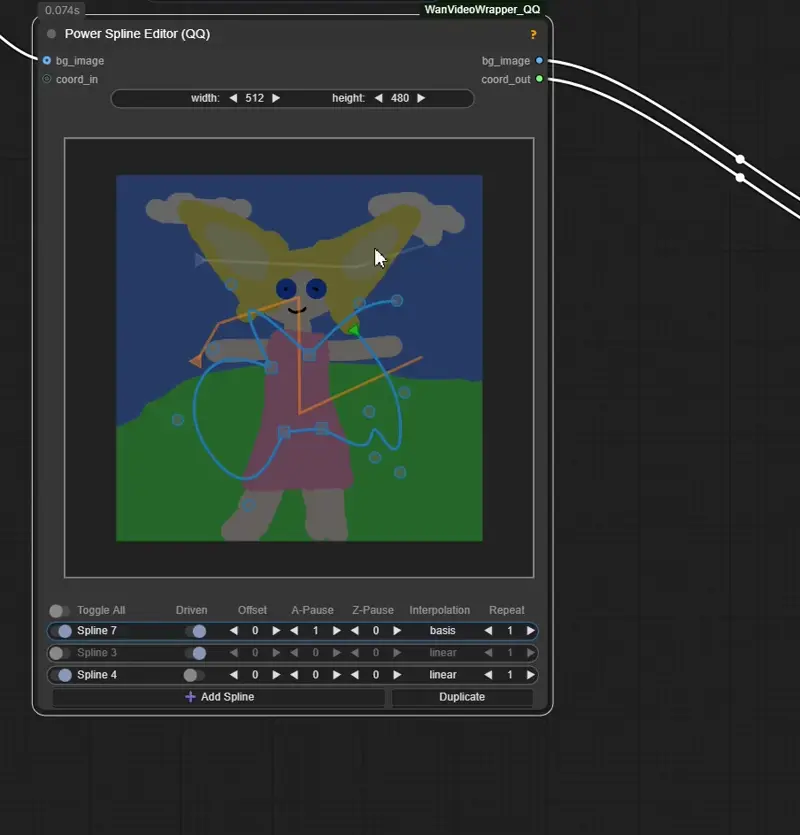This screenshot has width=800, height=835.
Task: Decrease Spline 4 Repeat count
Action: 488,675
